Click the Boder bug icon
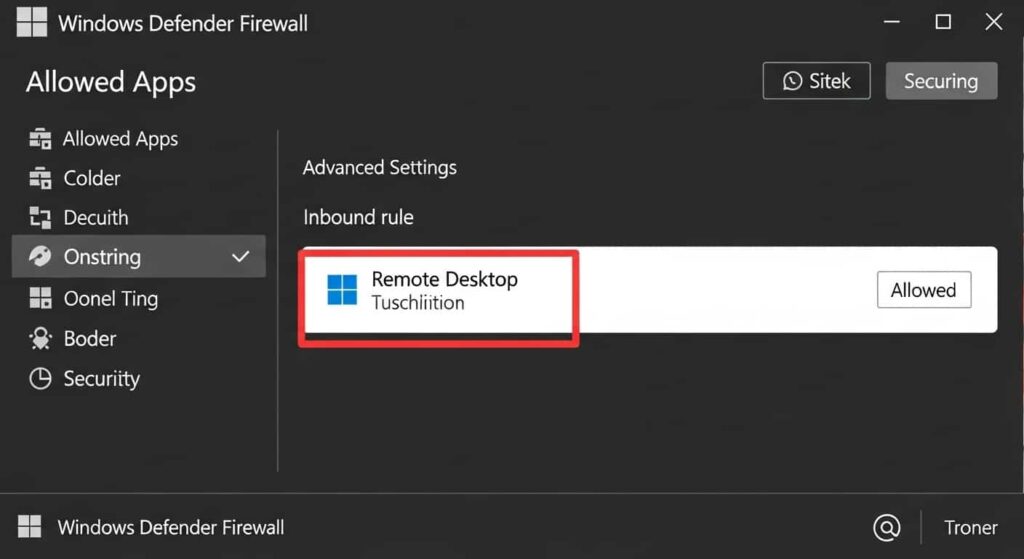 40,338
